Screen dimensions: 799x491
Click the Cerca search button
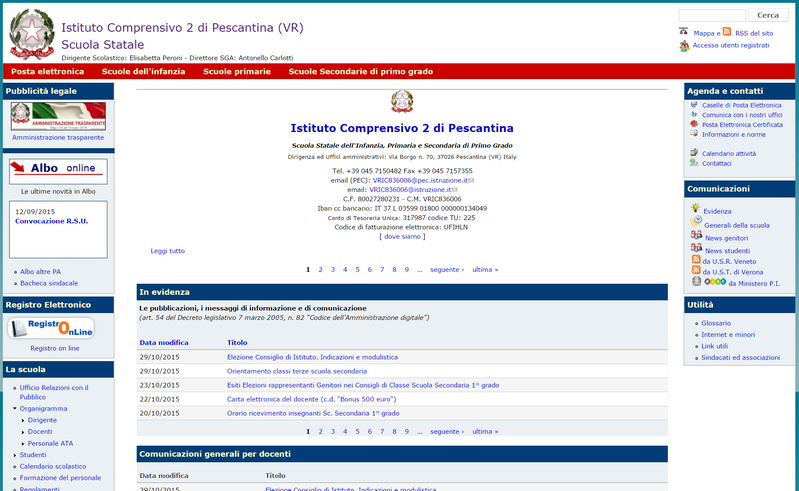(x=768, y=15)
